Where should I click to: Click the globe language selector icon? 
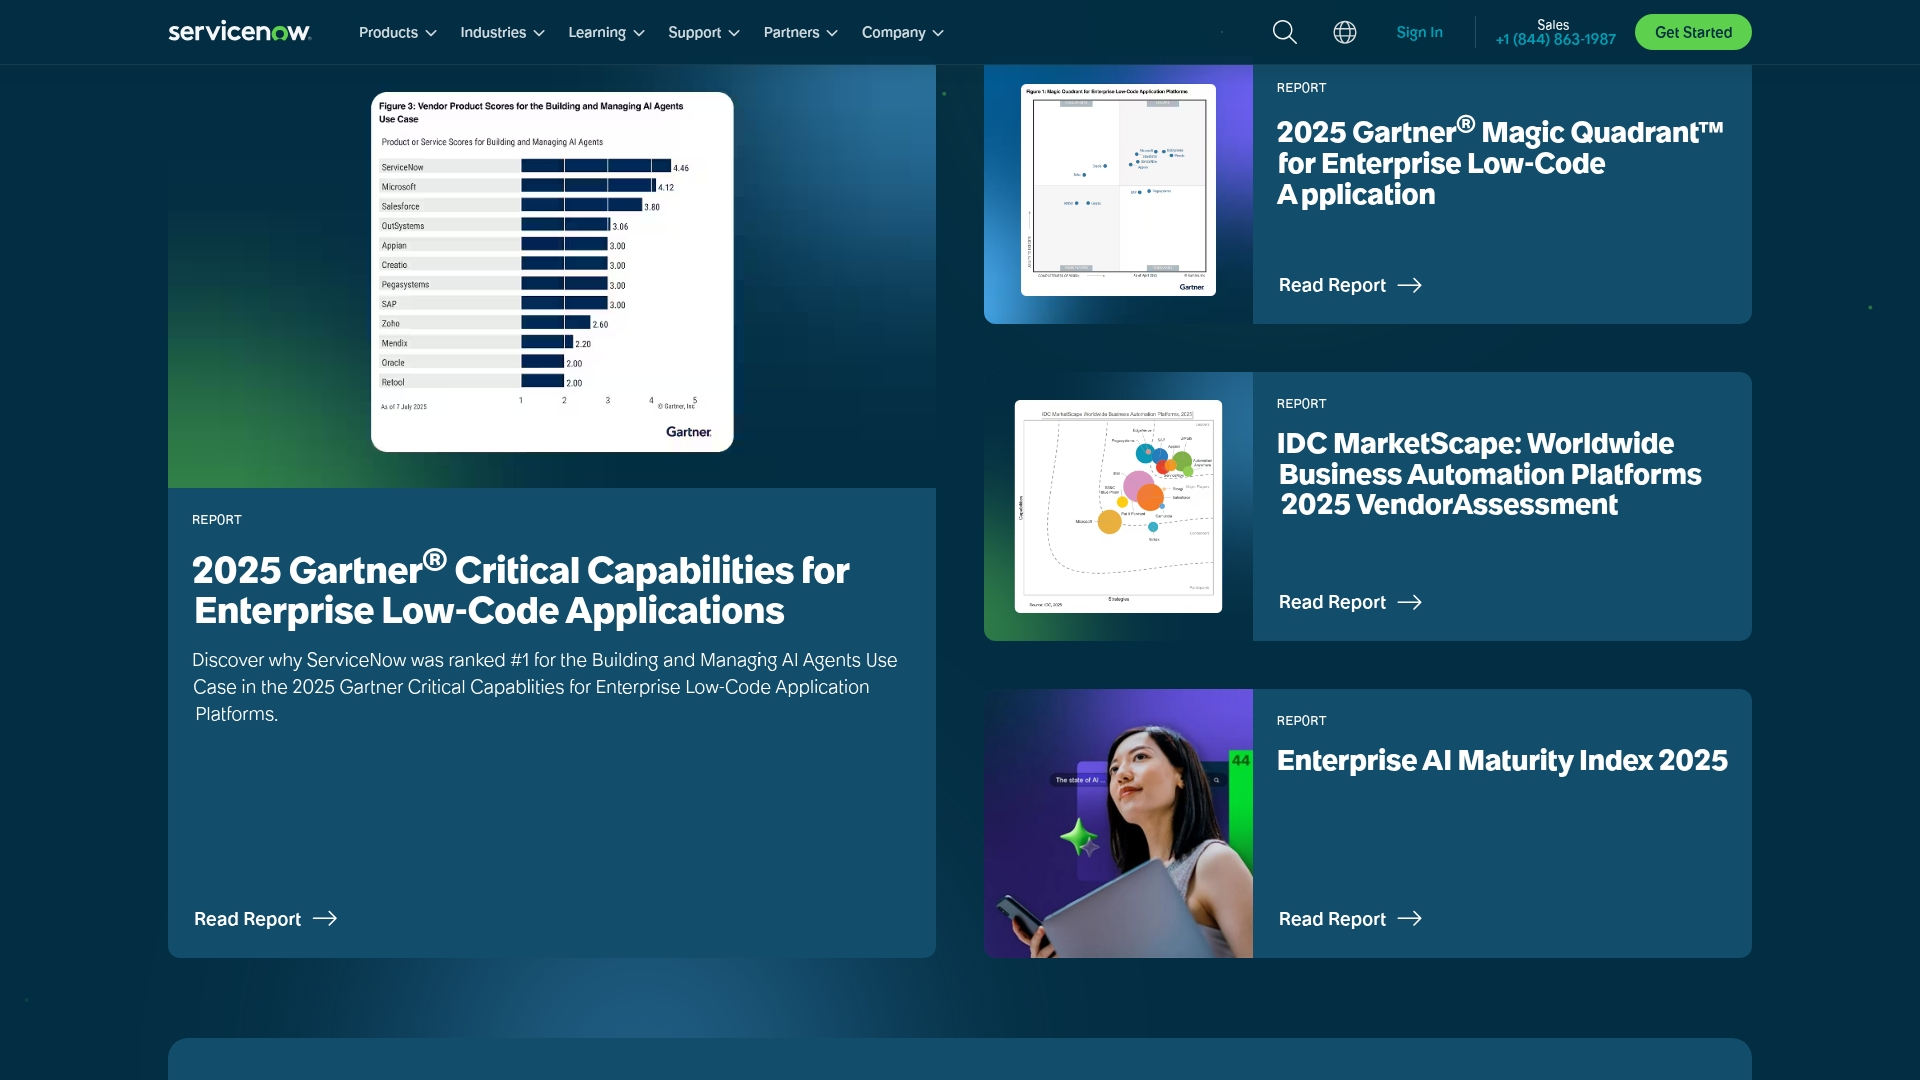(x=1344, y=32)
